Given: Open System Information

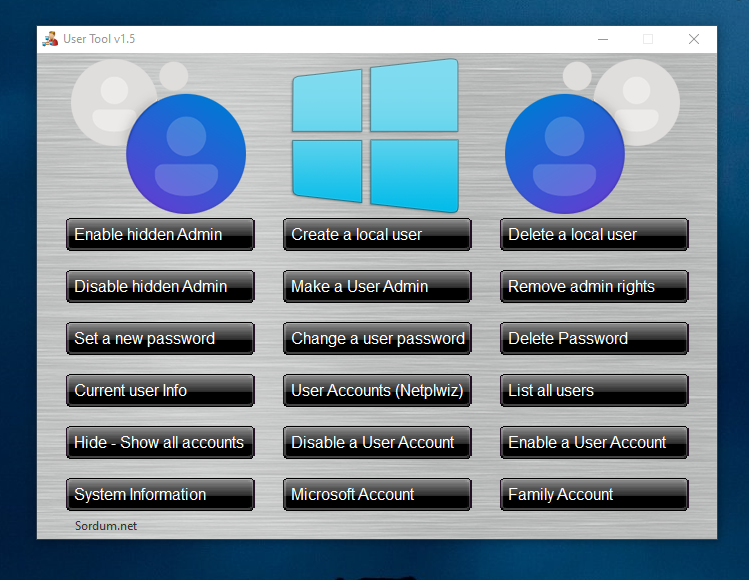Looking at the screenshot, I should click(160, 495).
